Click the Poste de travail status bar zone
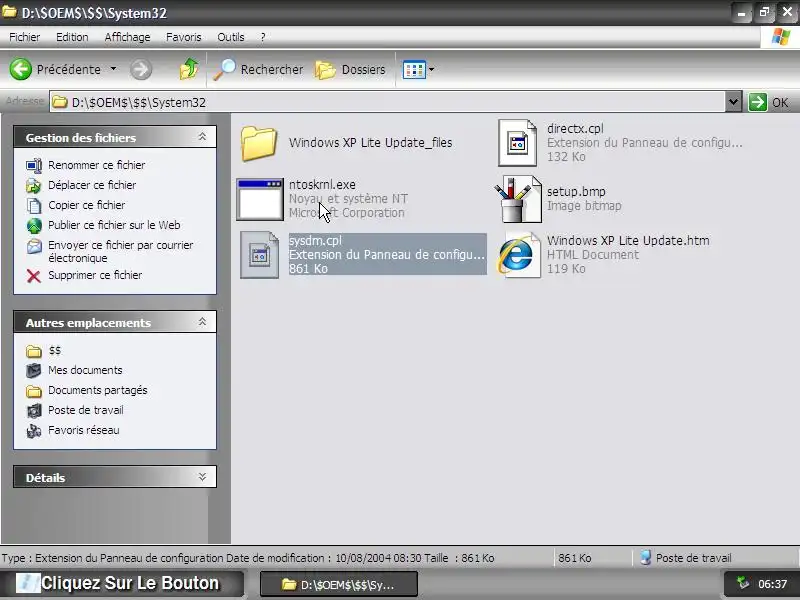This screenshot has height=600, width=800. 714,558
